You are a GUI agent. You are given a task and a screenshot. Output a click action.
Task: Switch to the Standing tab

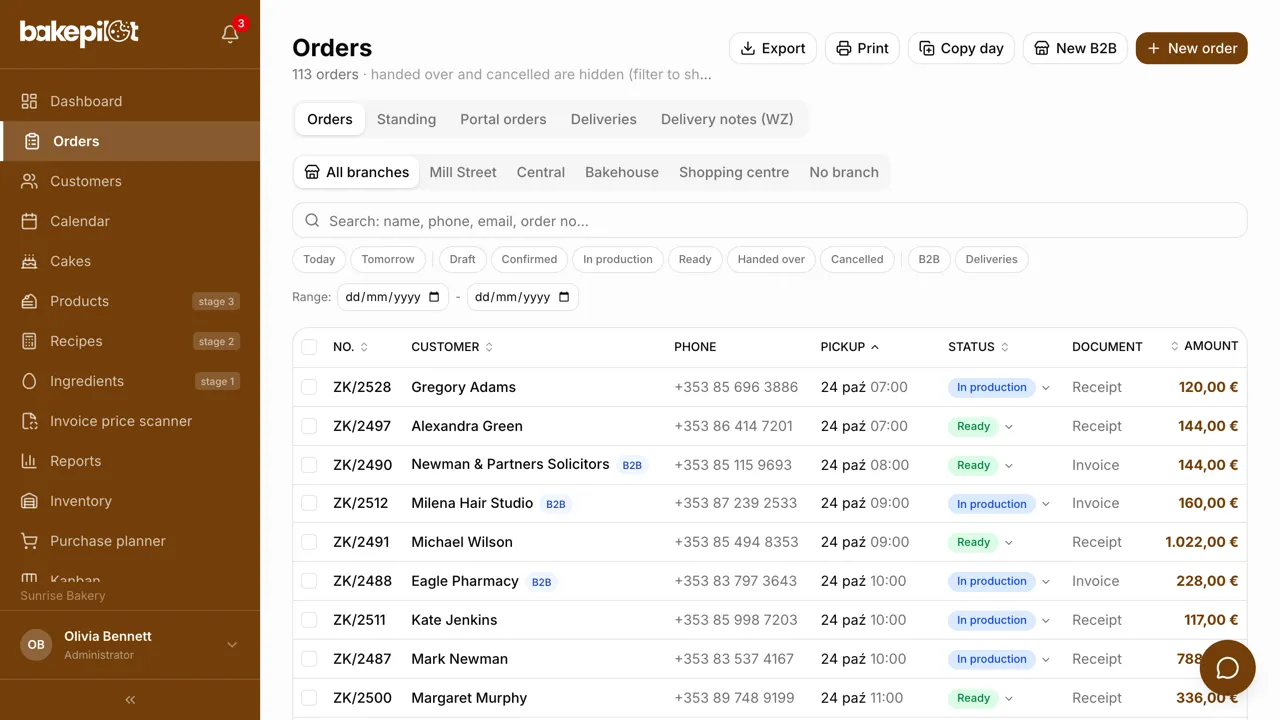(x=406, y=119)
